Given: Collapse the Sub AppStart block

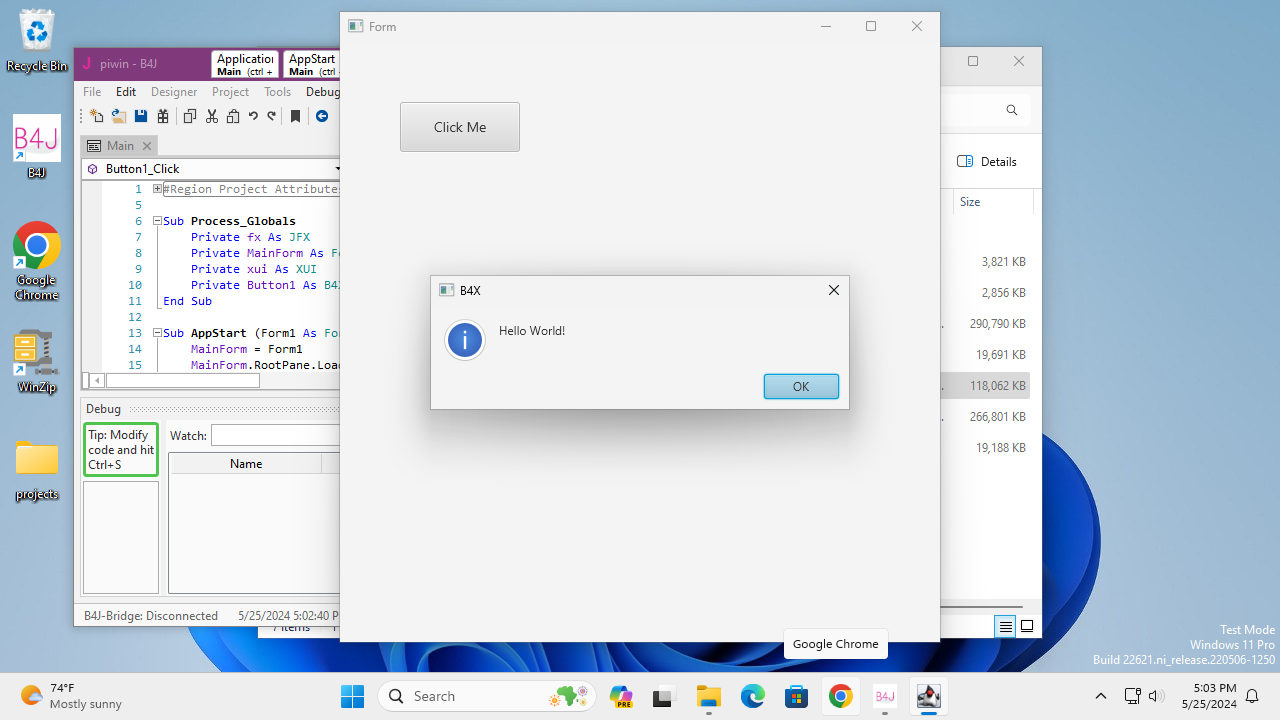Looking at the screenshot, I should (157, 333).
